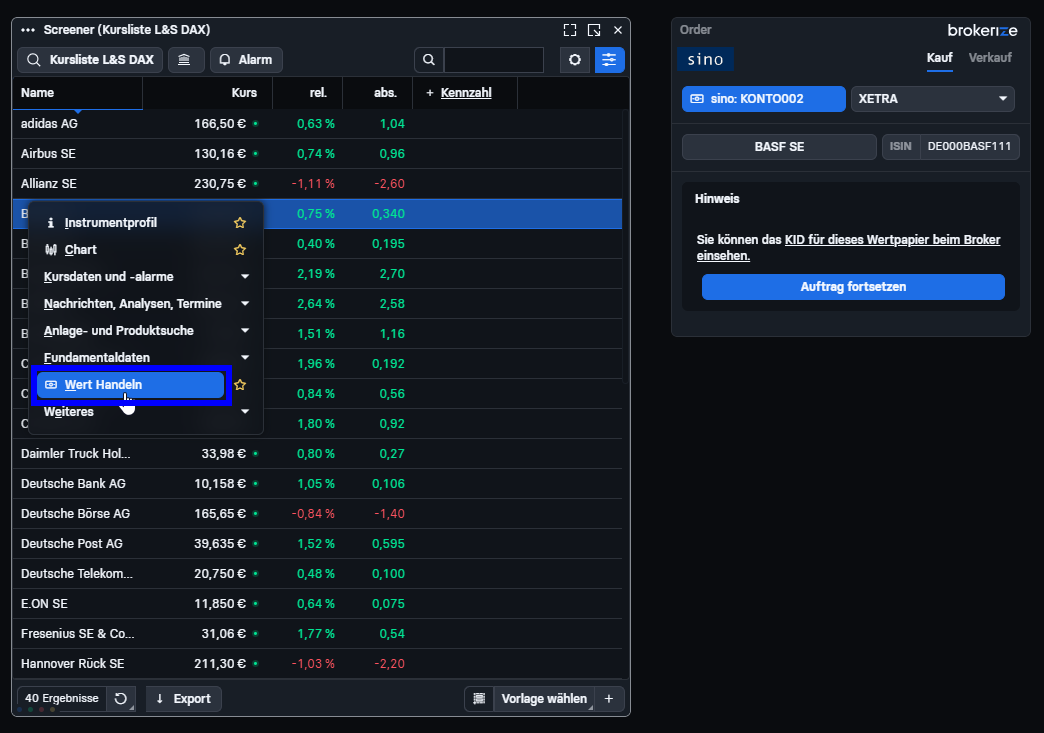
Task: Expand Kursdaten und -alarme submenu
Action: tap(146, 276)
